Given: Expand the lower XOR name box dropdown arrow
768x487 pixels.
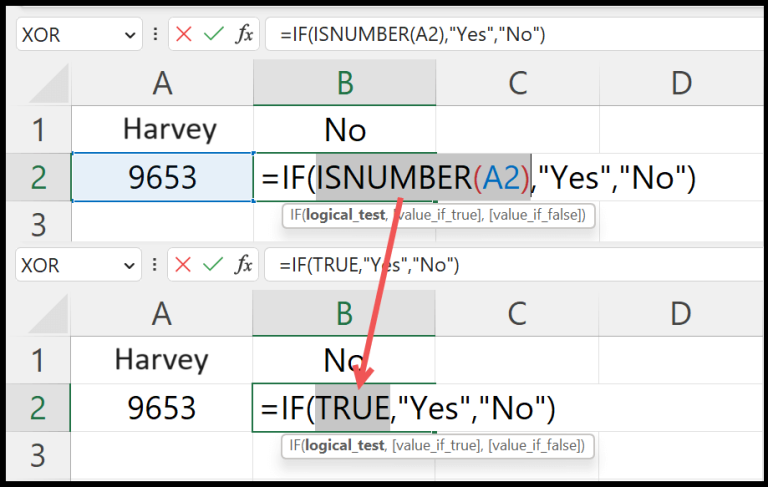Looking at the screenshot, I should 129,265.
